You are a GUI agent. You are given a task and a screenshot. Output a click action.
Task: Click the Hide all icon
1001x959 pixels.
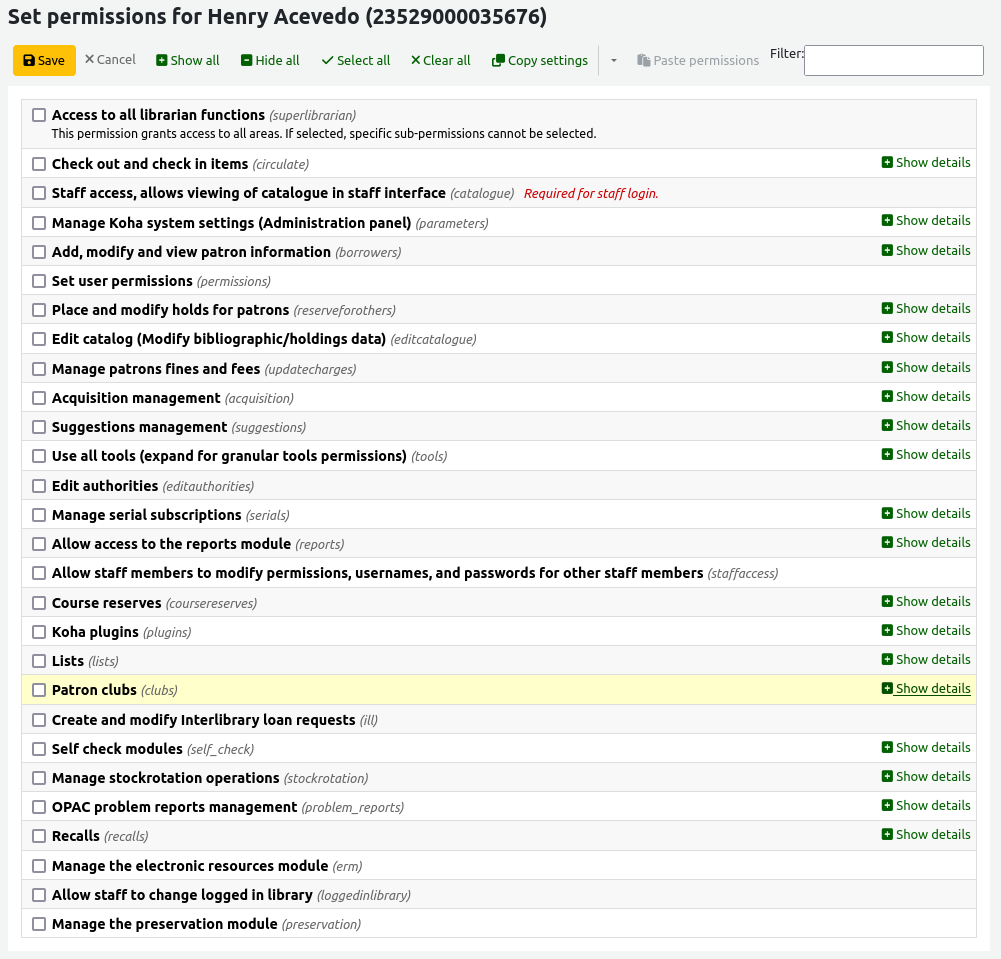(x=246, y=60)
